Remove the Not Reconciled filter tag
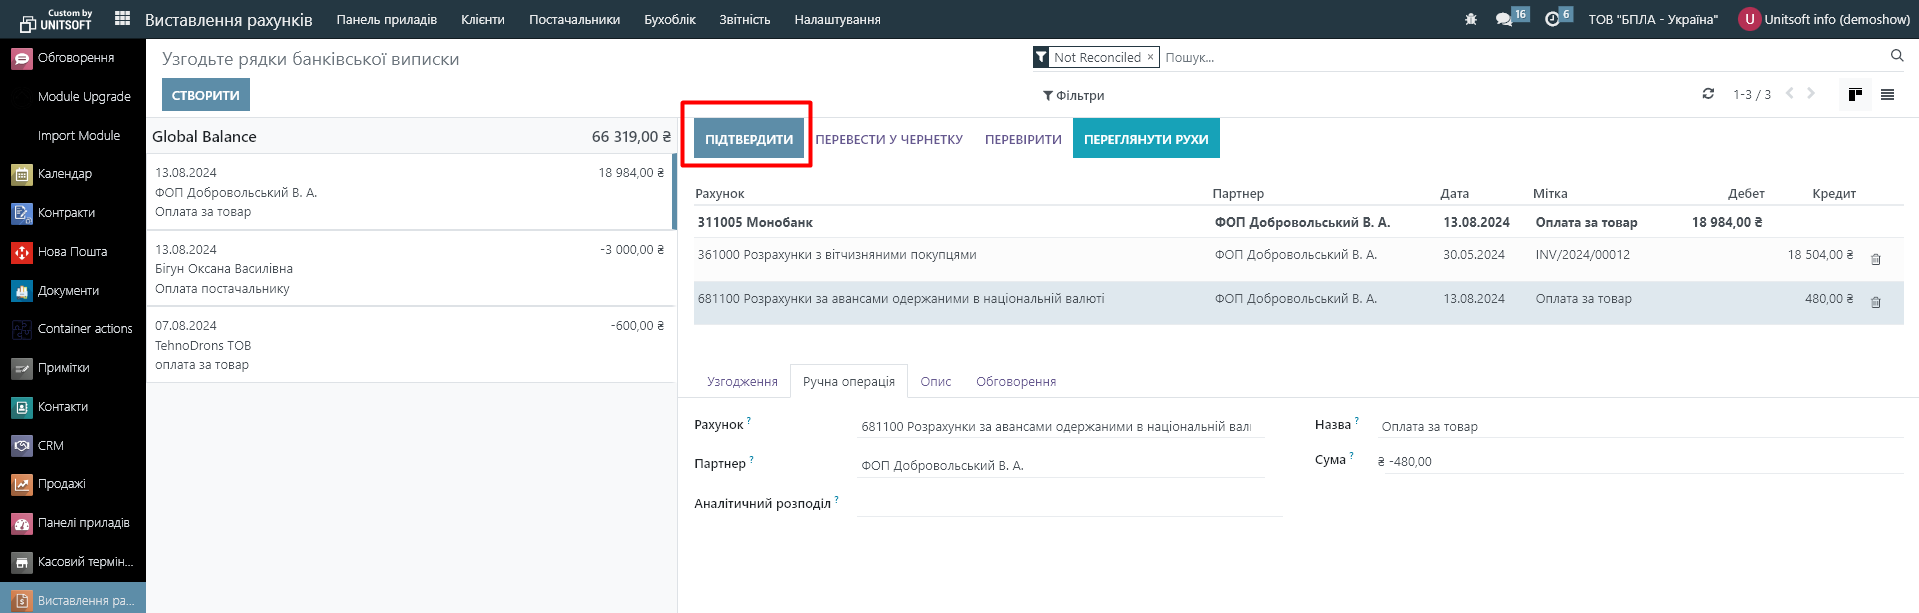This screenshot has height=613, width=1919. pos(1150,58)
